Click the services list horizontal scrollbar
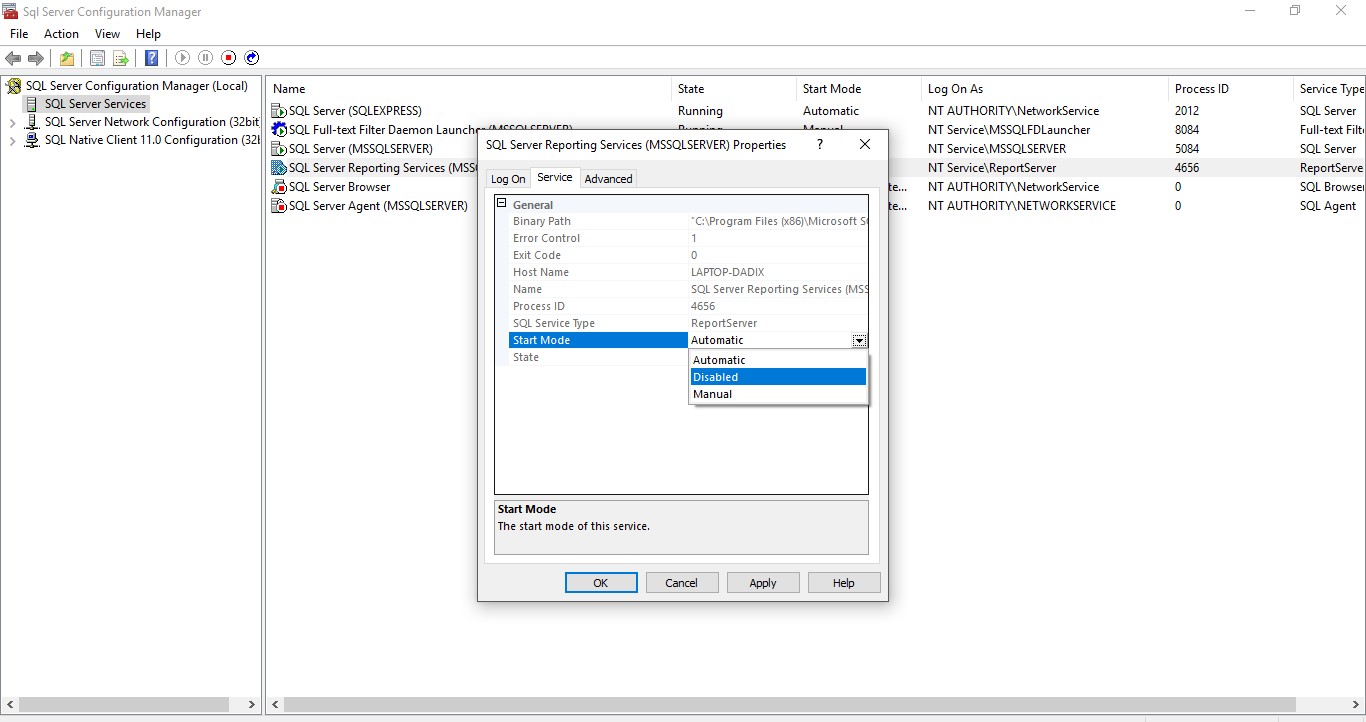This screenshot has width=1366, height=722. (789, 705)
